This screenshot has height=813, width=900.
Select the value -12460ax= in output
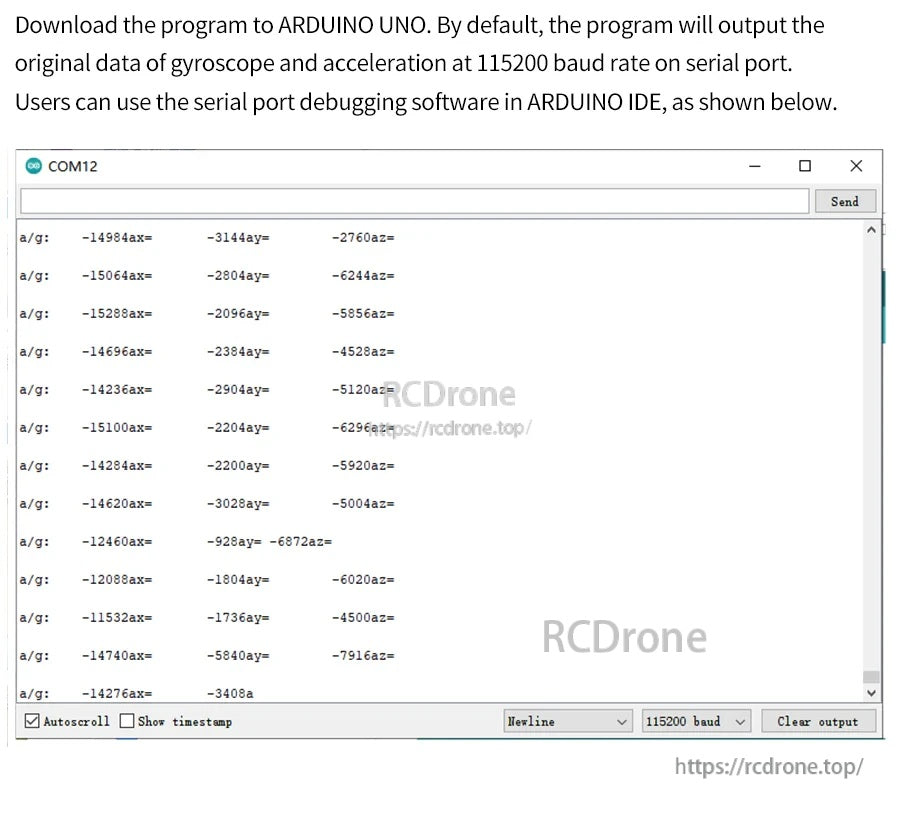117,541
